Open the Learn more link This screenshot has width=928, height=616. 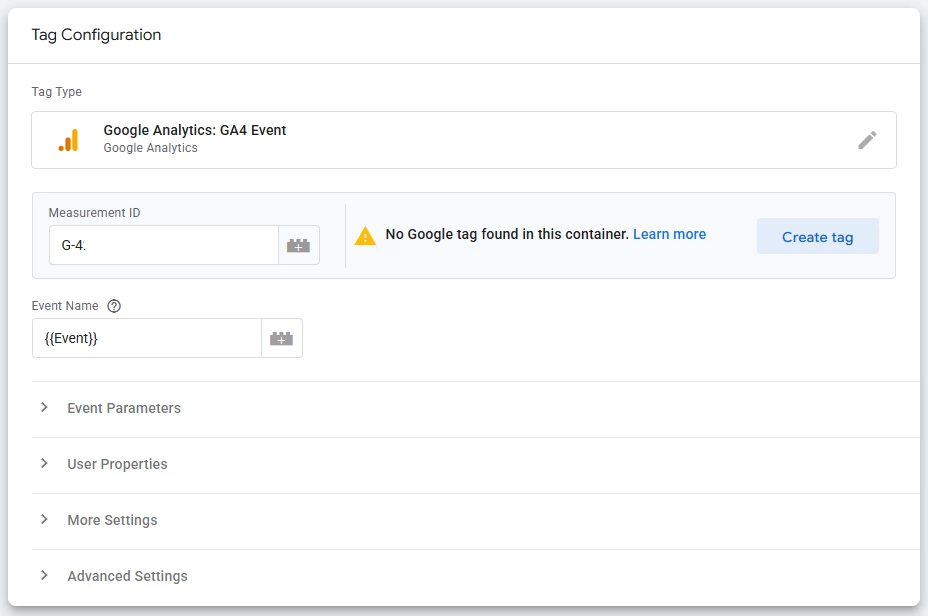click(669, 234)
